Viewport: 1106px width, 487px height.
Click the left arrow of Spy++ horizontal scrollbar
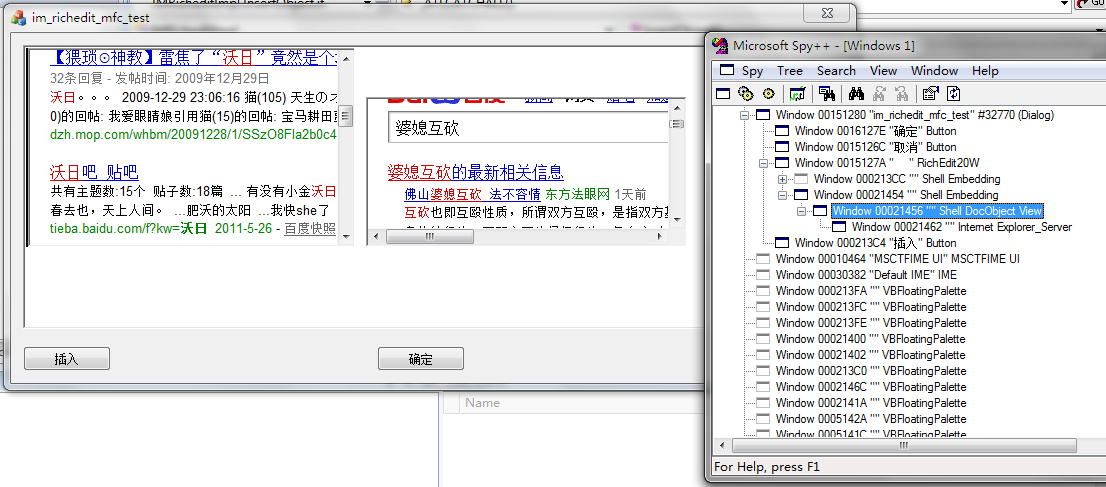coord(721,446)
